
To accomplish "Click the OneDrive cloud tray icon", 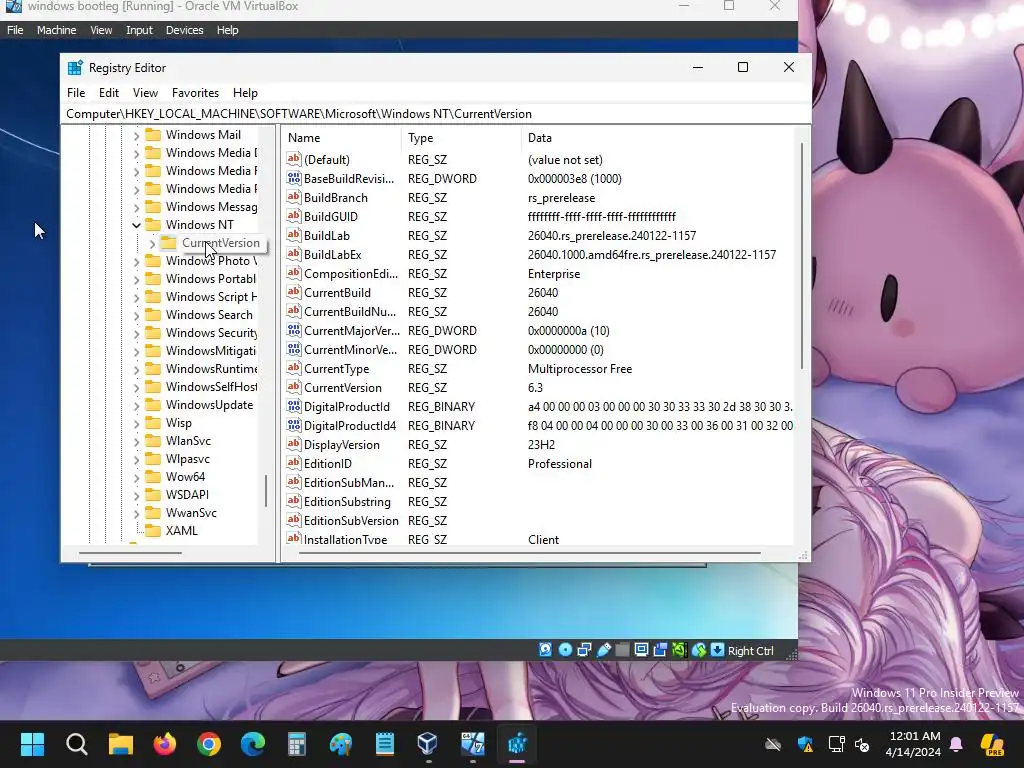I will point(773,744).
